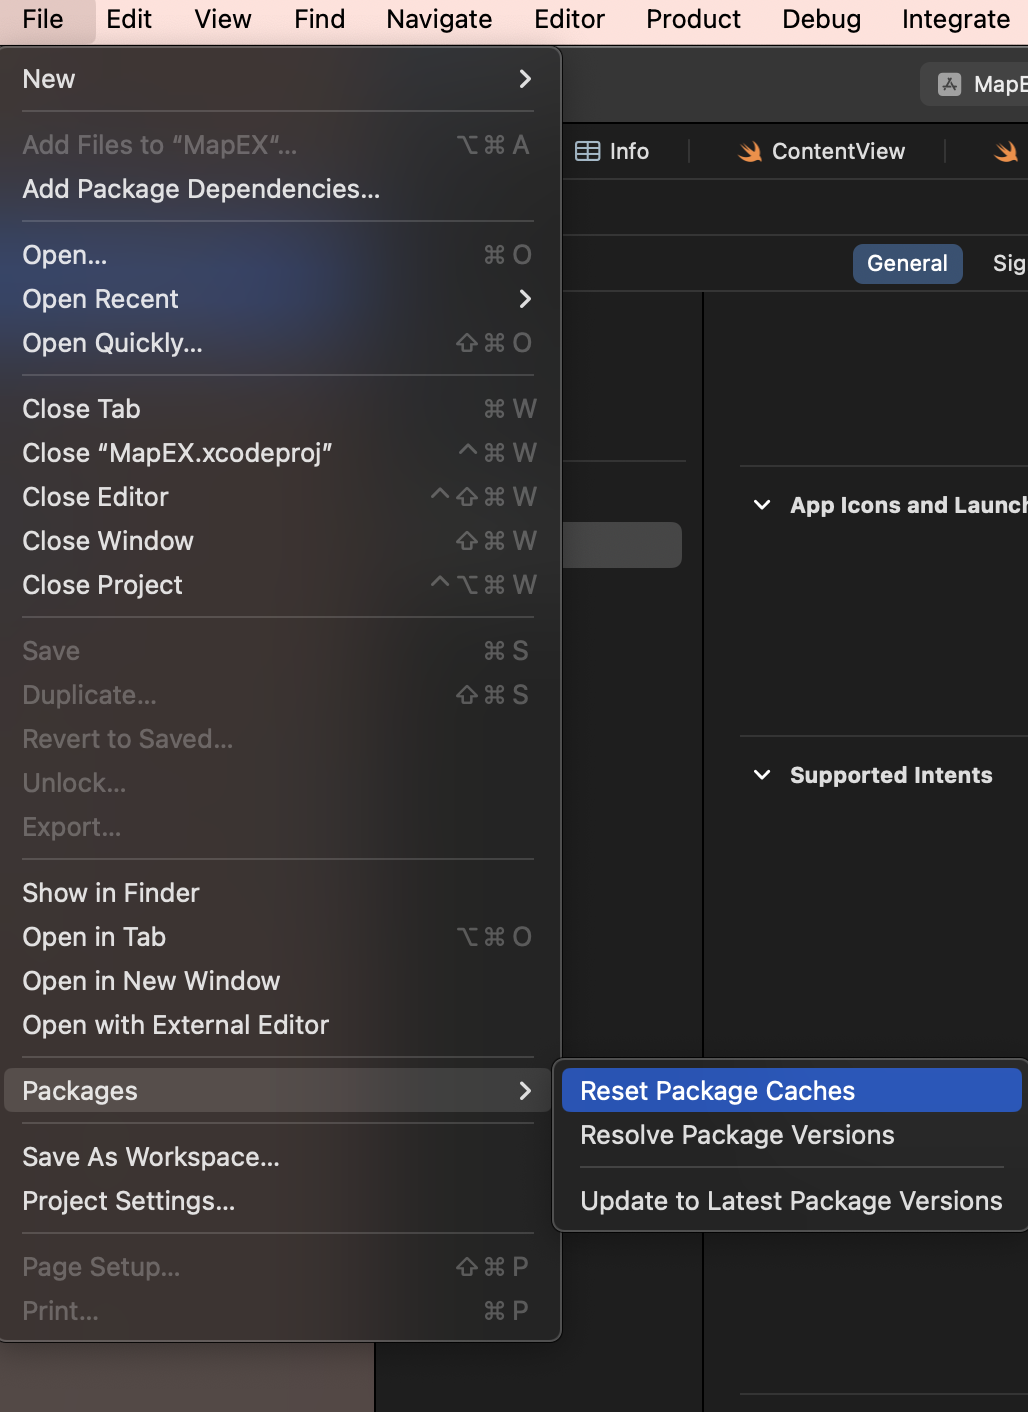Viewport: 1028px width, 1412px height.
Task: Select Close Editor
Action: (279, 497)
